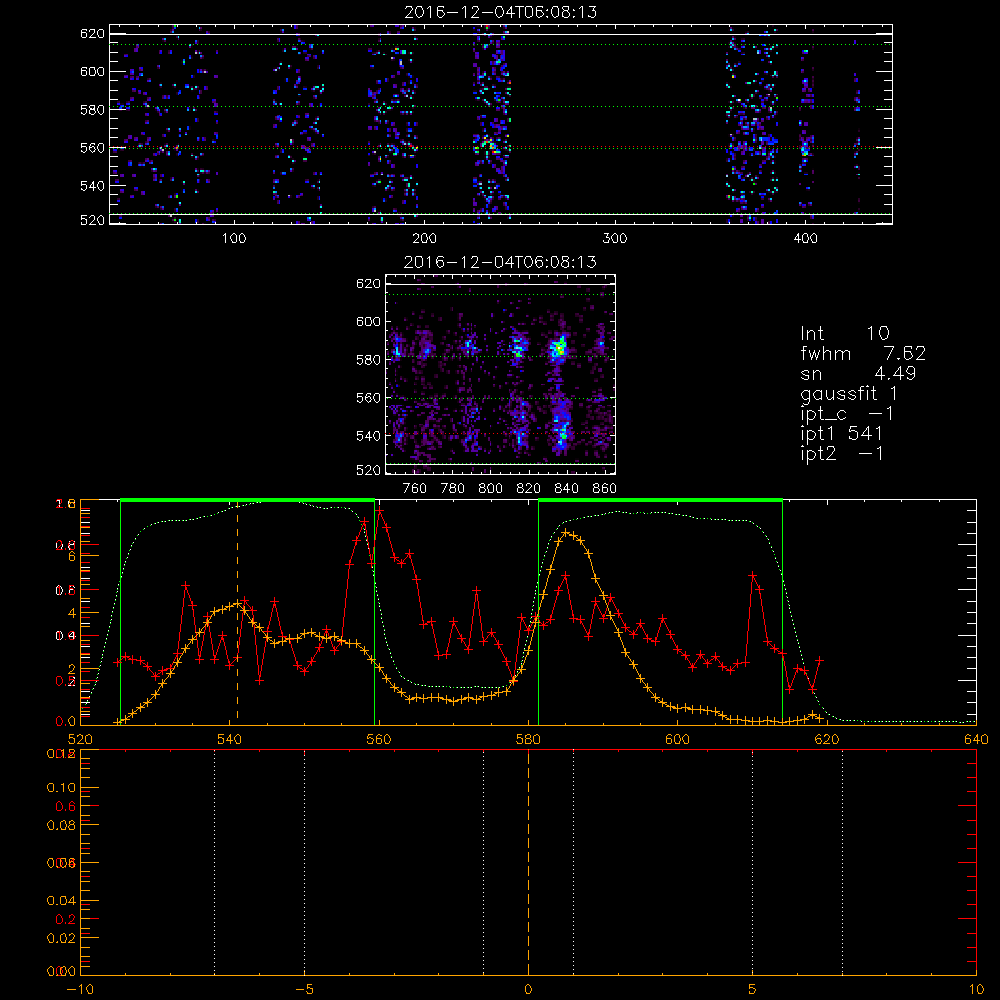Image resolution: width=1000 pixels, height=1000 pixels.
Task: Click the -10 label on the bottom plot axis
Action: (x=80, y=990)
